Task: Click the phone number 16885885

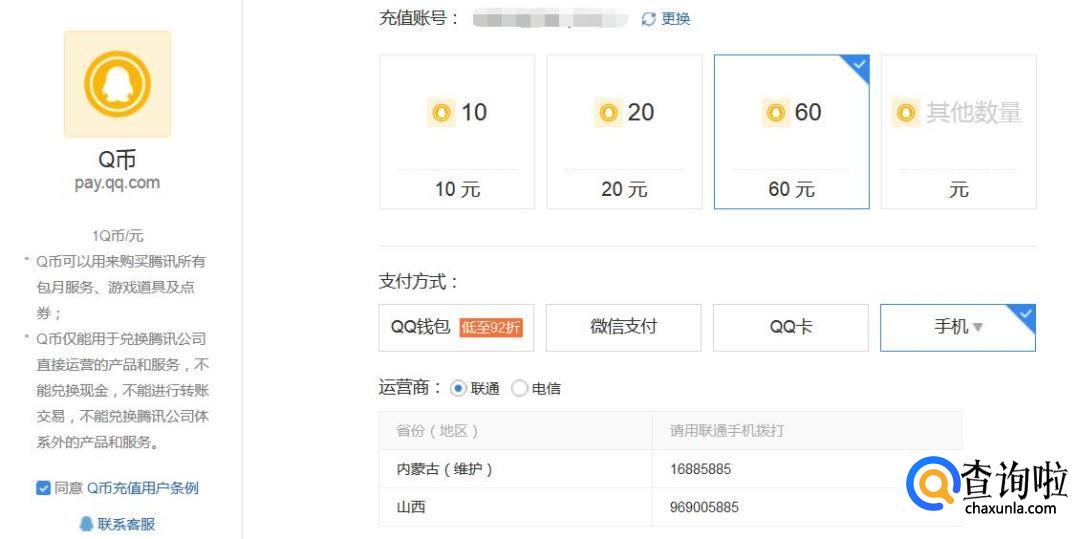Action: 700,469
